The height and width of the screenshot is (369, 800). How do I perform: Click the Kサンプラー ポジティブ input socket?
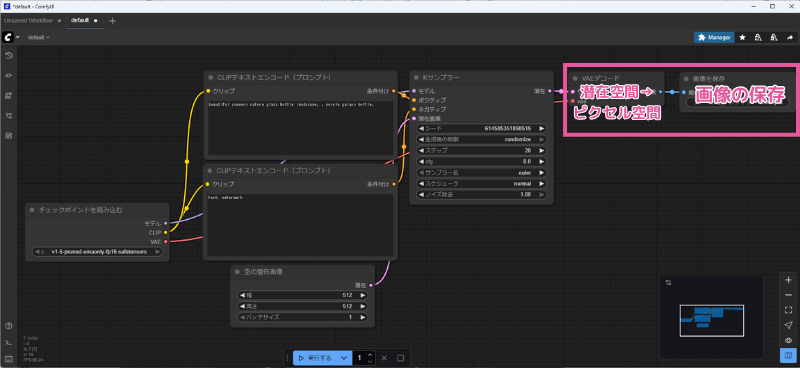414,100
